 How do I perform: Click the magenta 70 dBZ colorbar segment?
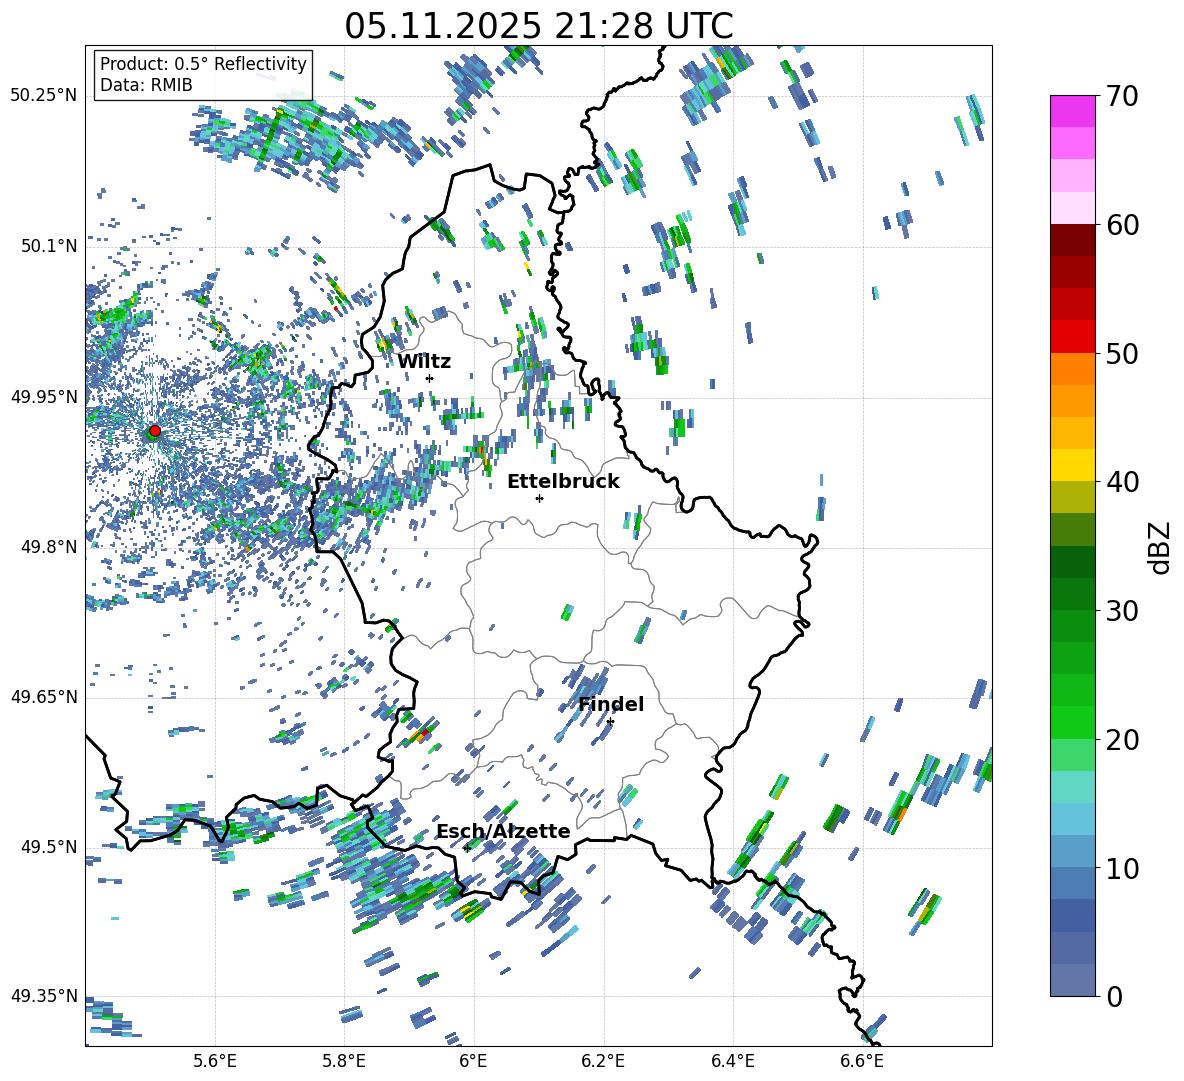[x=1072, y=111]
